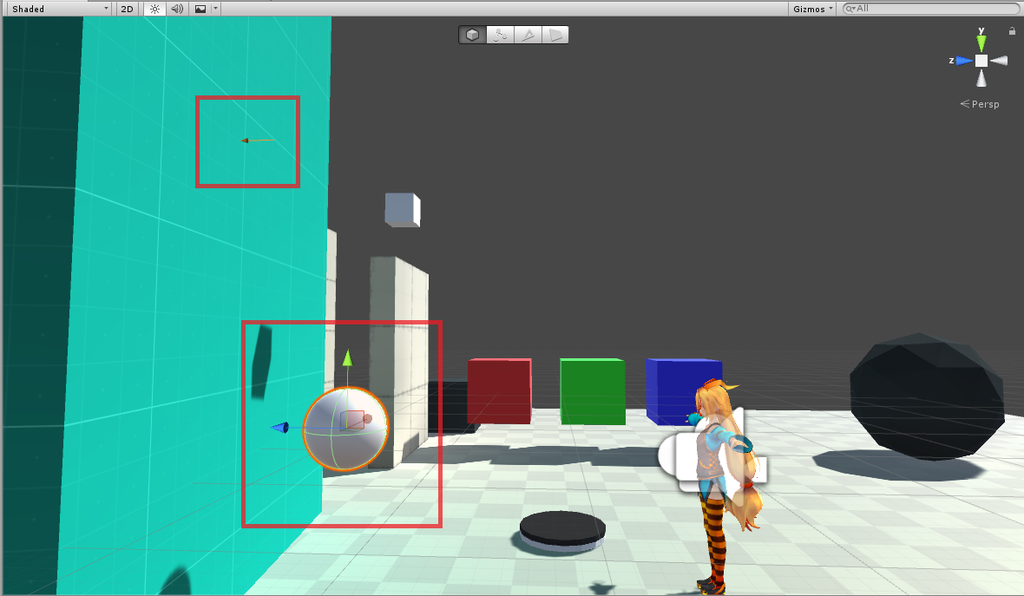
Task: Toggle the scene gizmo lock icon
Action: pyautogui.click(x=1012, y=31)
